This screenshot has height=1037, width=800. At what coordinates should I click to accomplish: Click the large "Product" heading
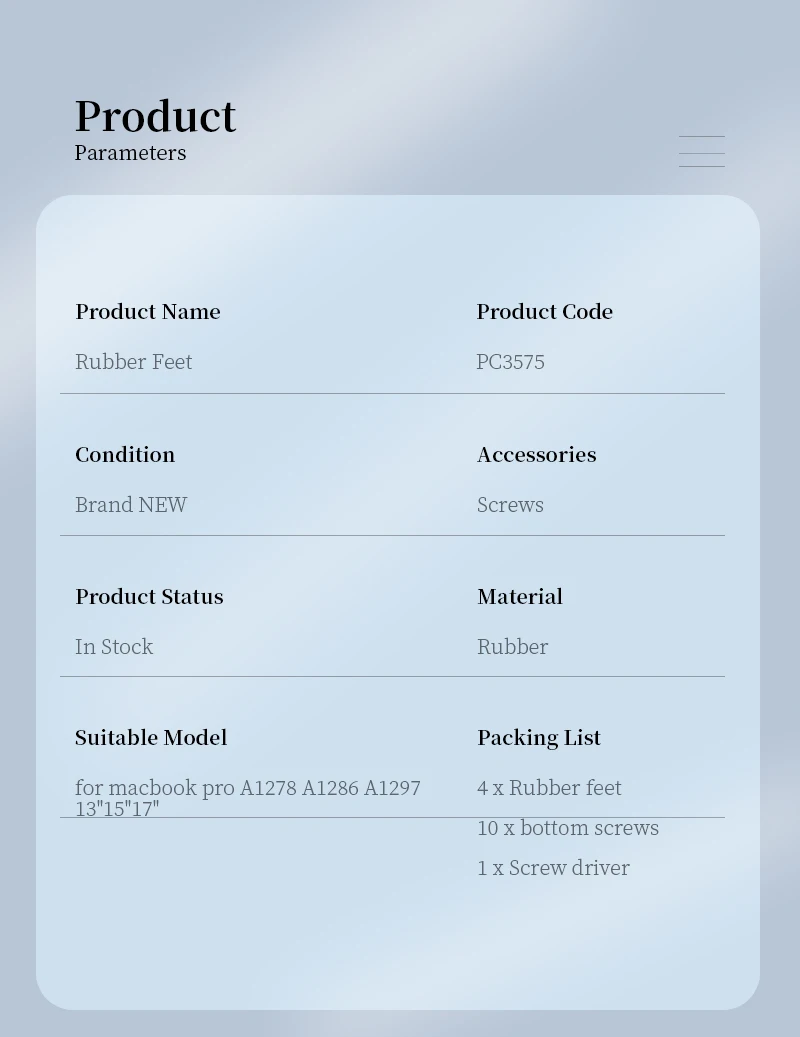155,116
